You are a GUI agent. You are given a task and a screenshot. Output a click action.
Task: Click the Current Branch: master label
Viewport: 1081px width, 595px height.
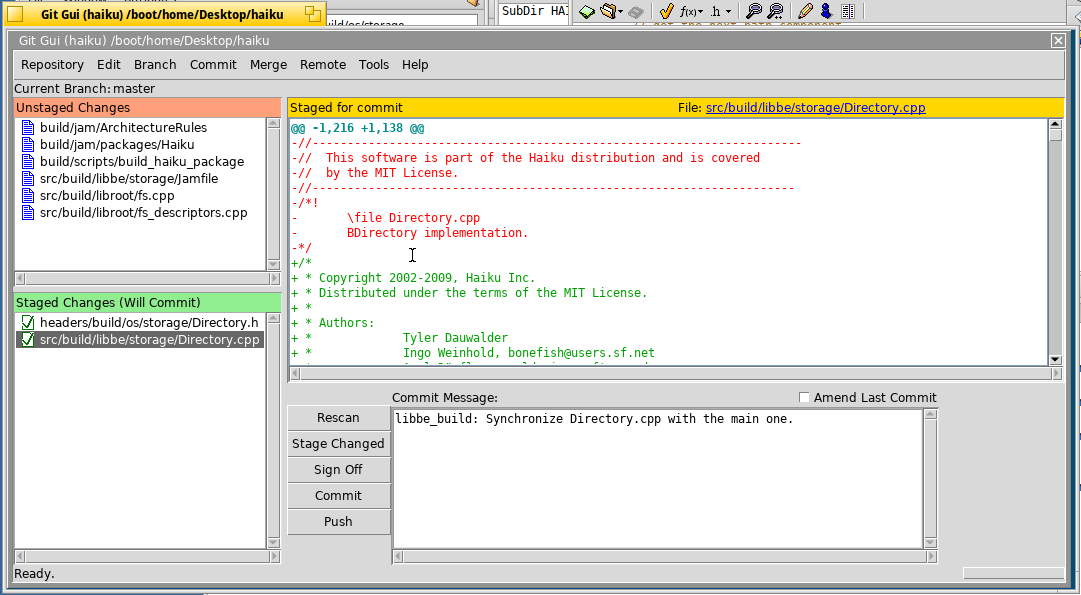(x=84, y=88)
